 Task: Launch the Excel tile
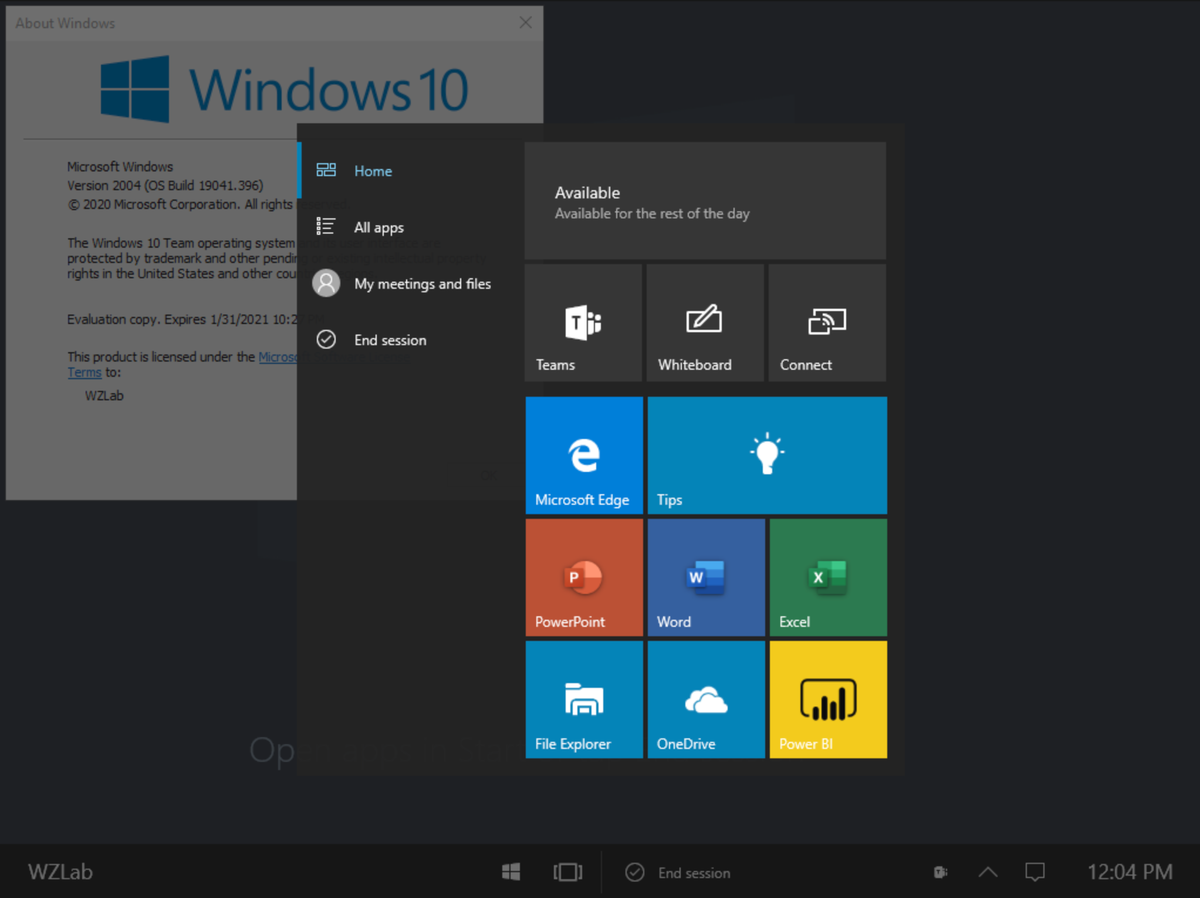click(828, 577)
